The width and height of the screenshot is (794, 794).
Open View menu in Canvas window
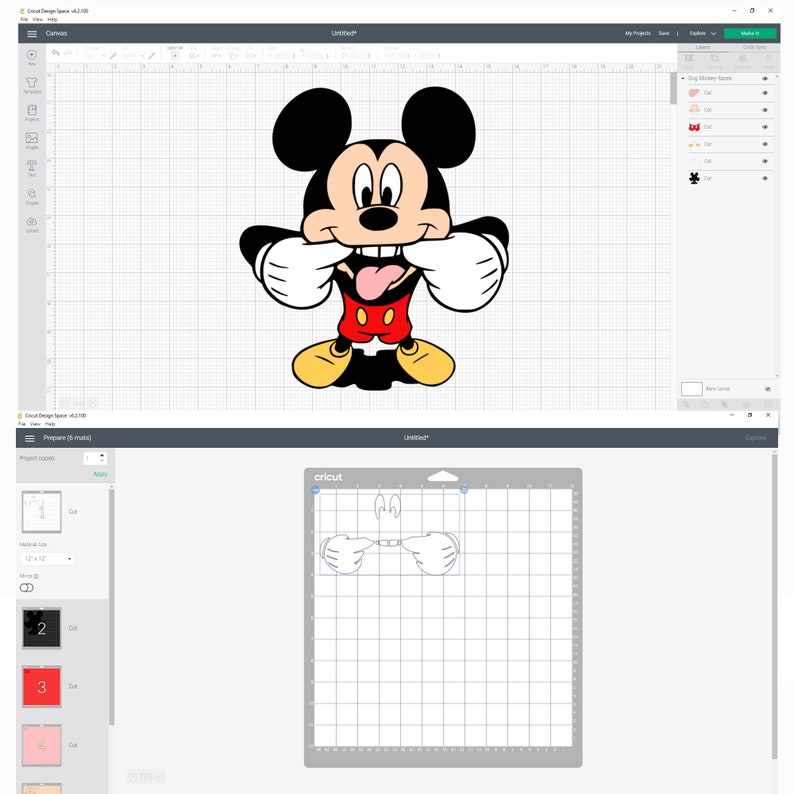click(37, 19)
